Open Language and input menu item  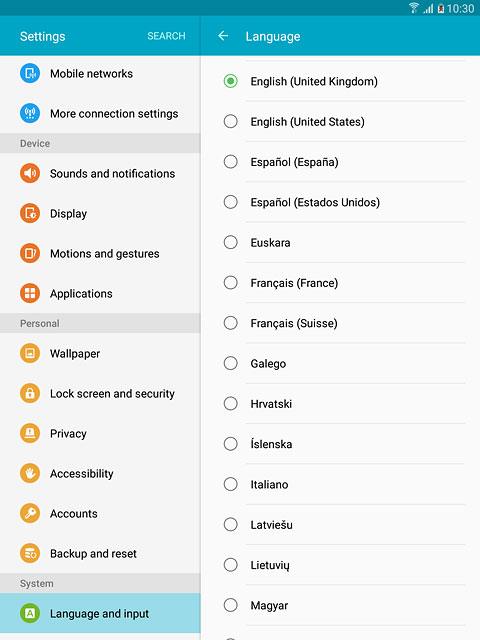[100, 613]
